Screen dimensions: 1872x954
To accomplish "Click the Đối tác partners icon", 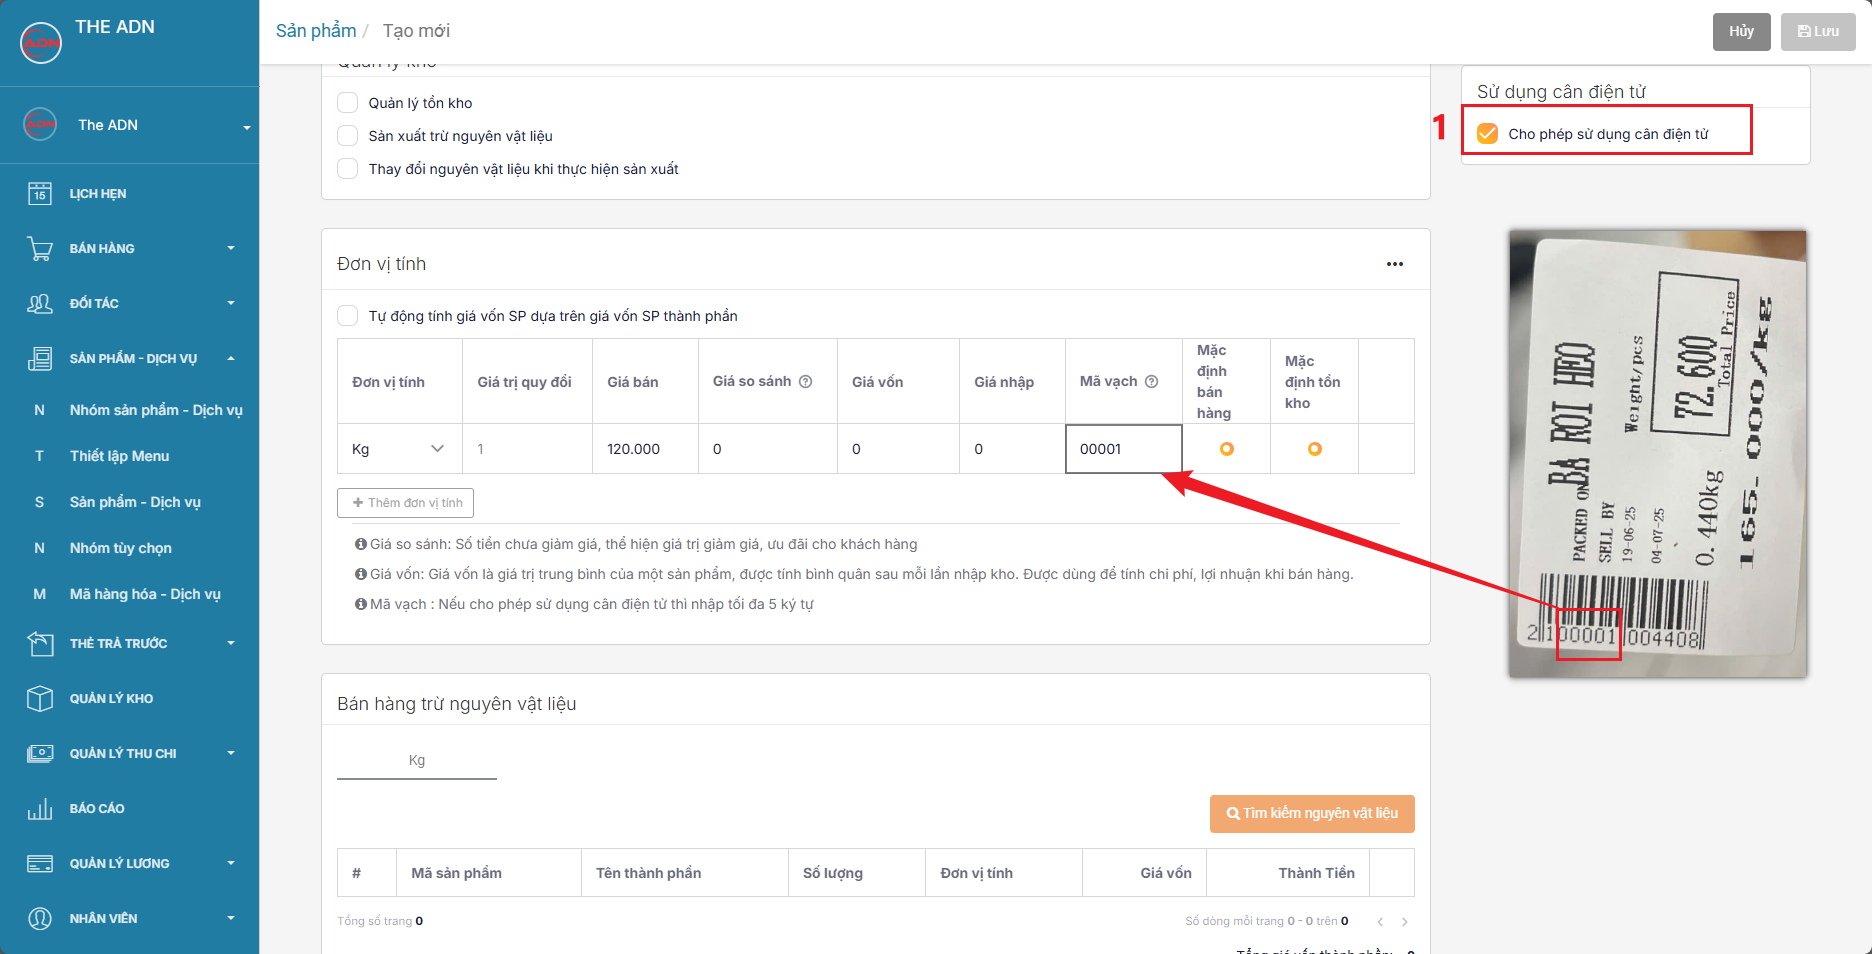I will (x=40, y=303).
